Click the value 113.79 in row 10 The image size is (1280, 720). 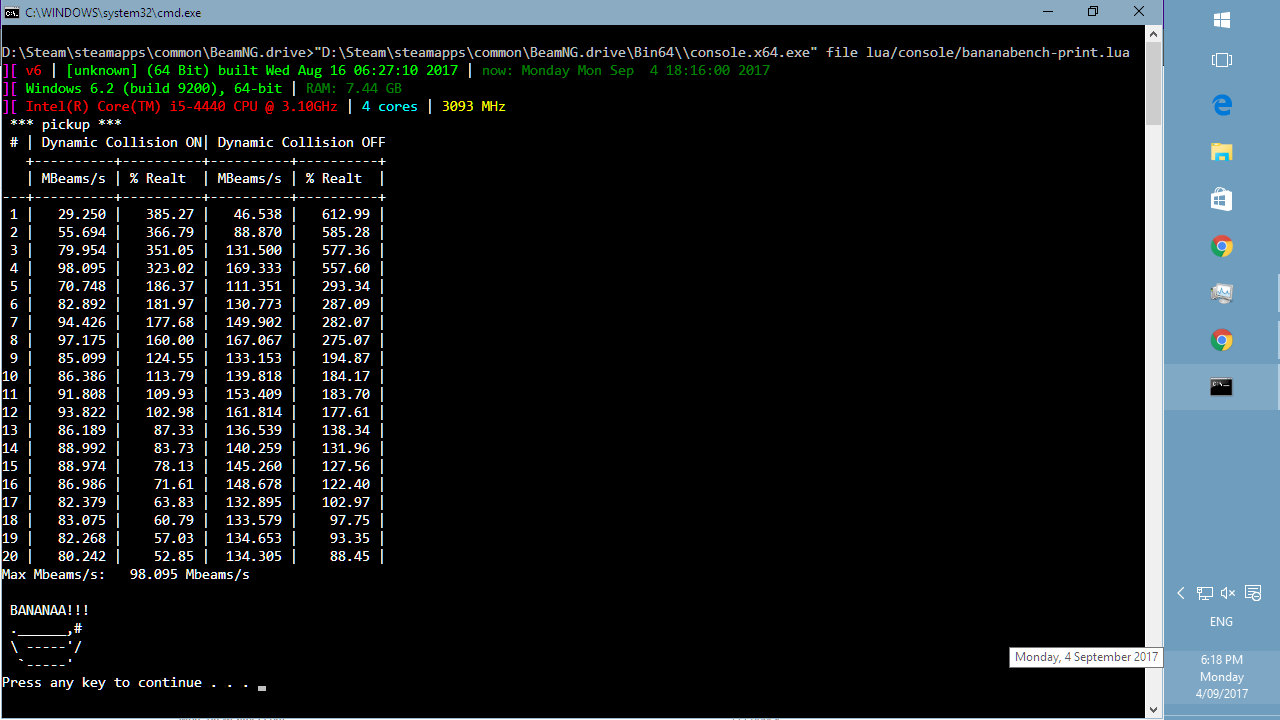pos(170,376)
